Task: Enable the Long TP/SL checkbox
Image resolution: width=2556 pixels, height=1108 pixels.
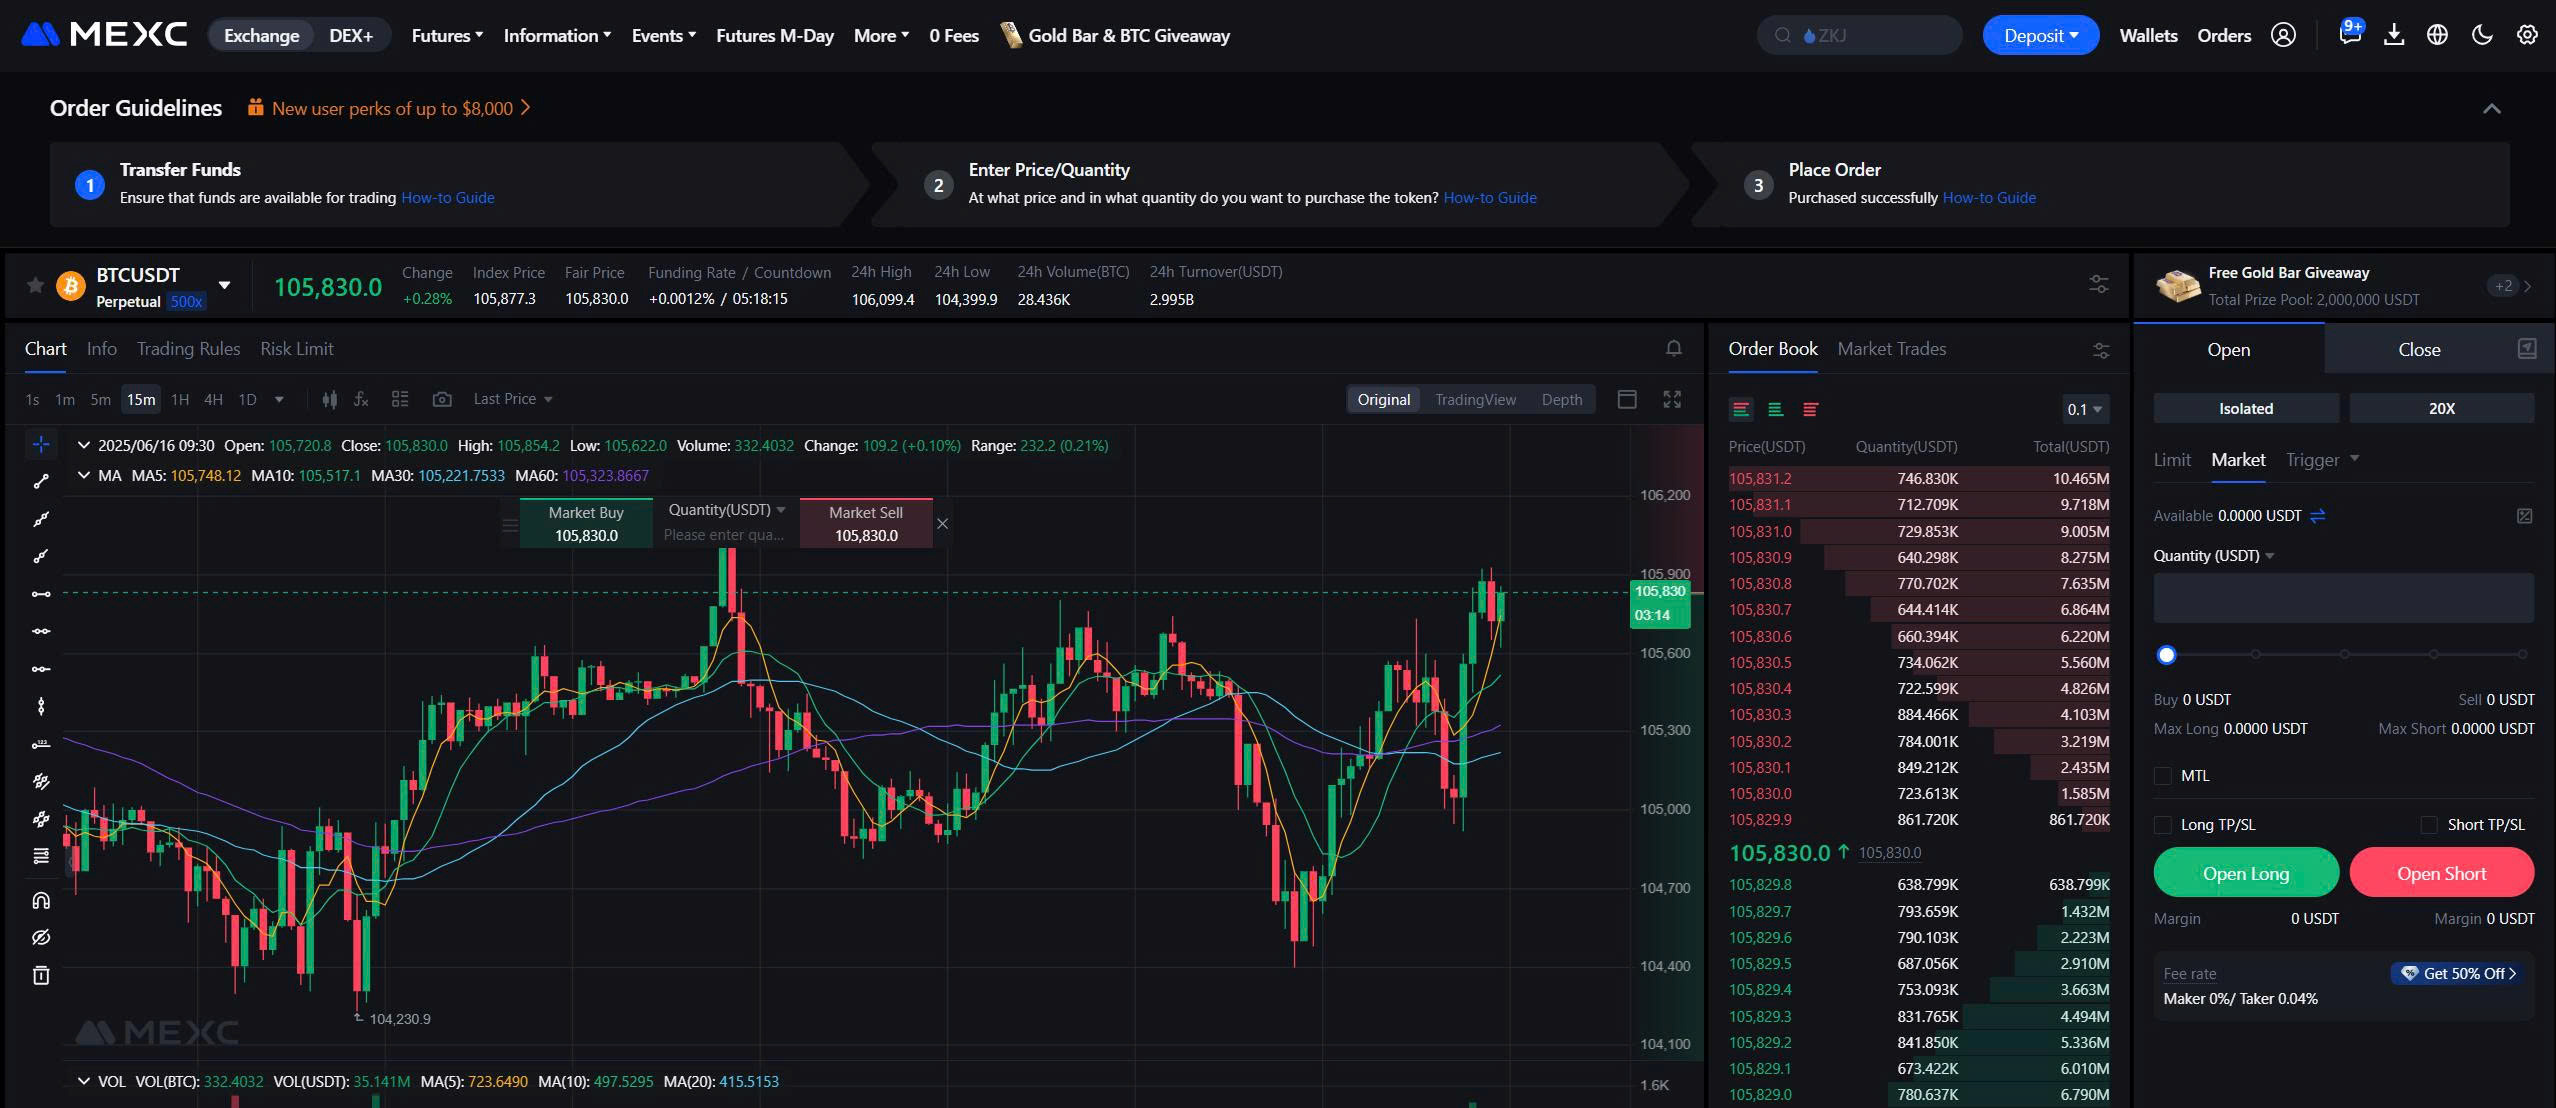Action: click(x=2163, y=825)
